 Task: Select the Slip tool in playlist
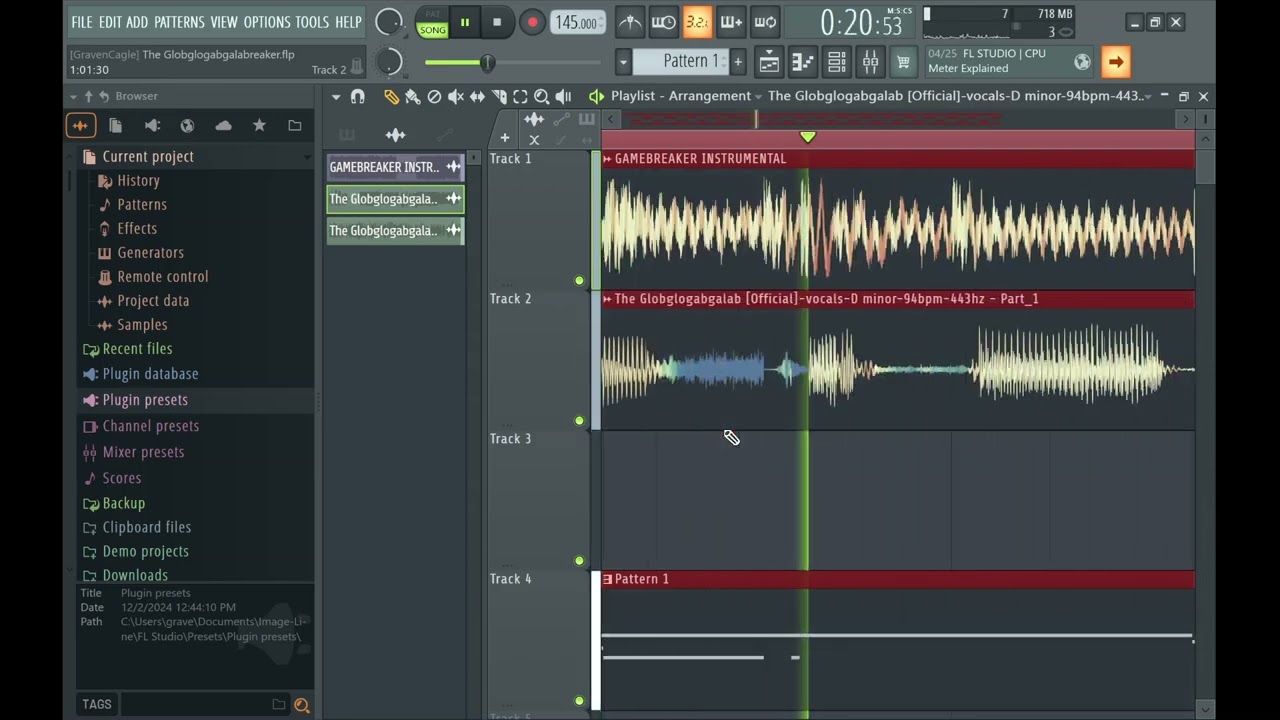click(477, 97)
